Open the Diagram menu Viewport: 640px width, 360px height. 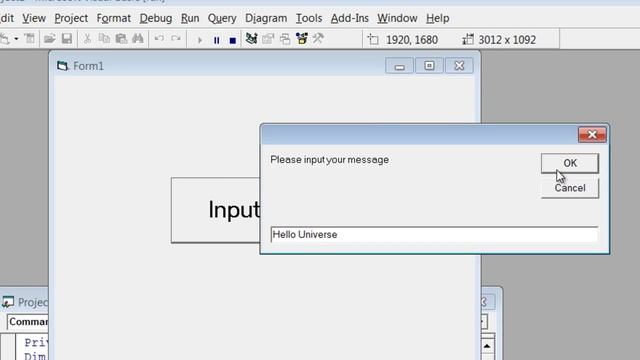coord(266,18)
